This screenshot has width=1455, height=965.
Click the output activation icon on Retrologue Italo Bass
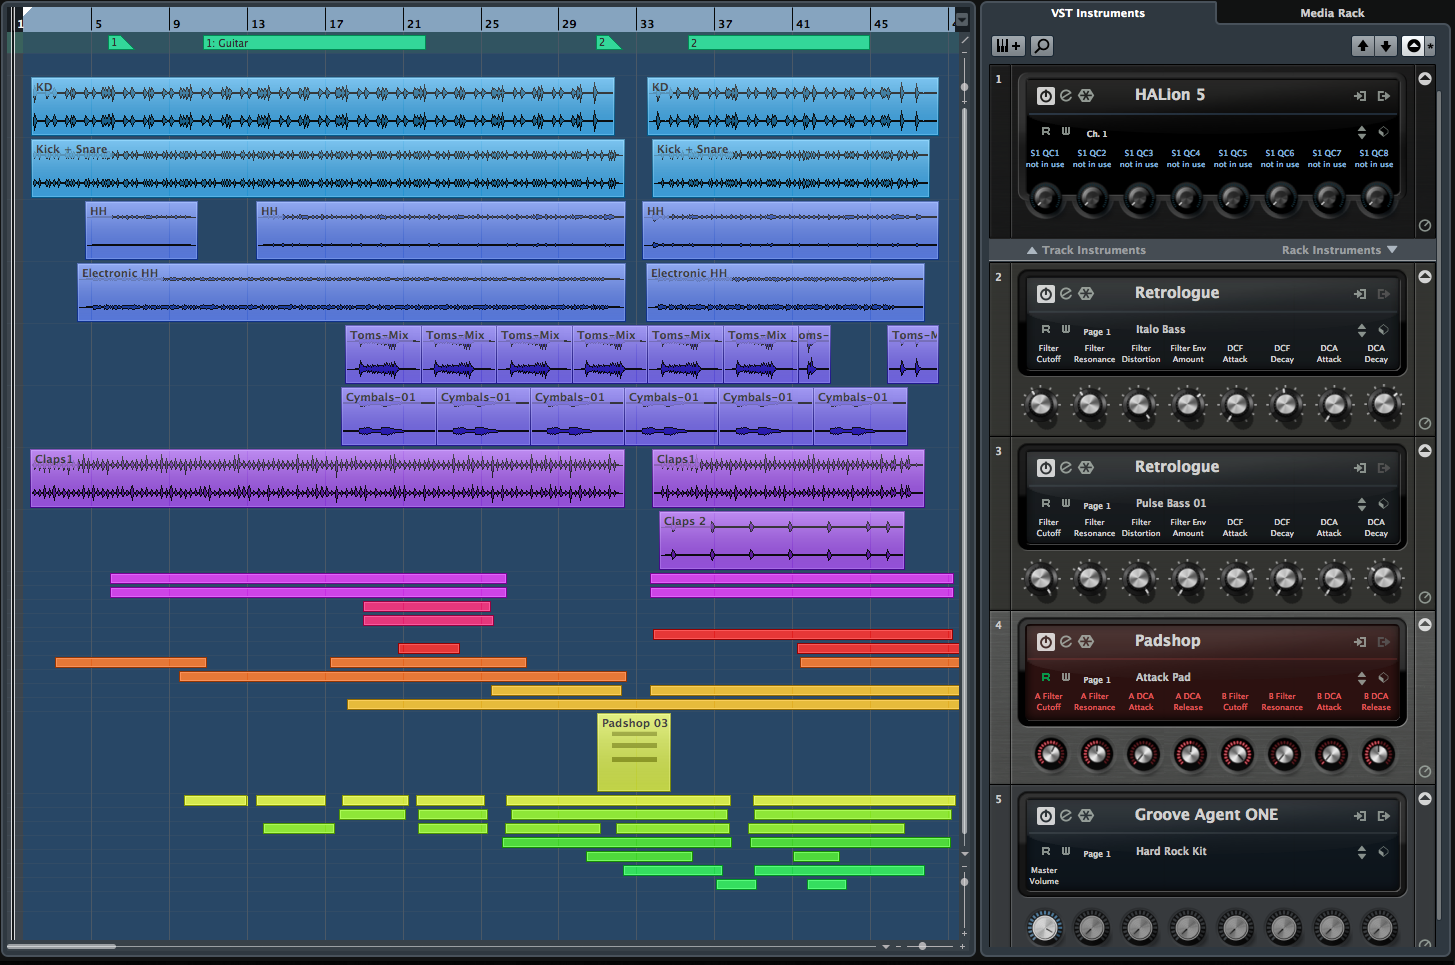(1385, 293)
